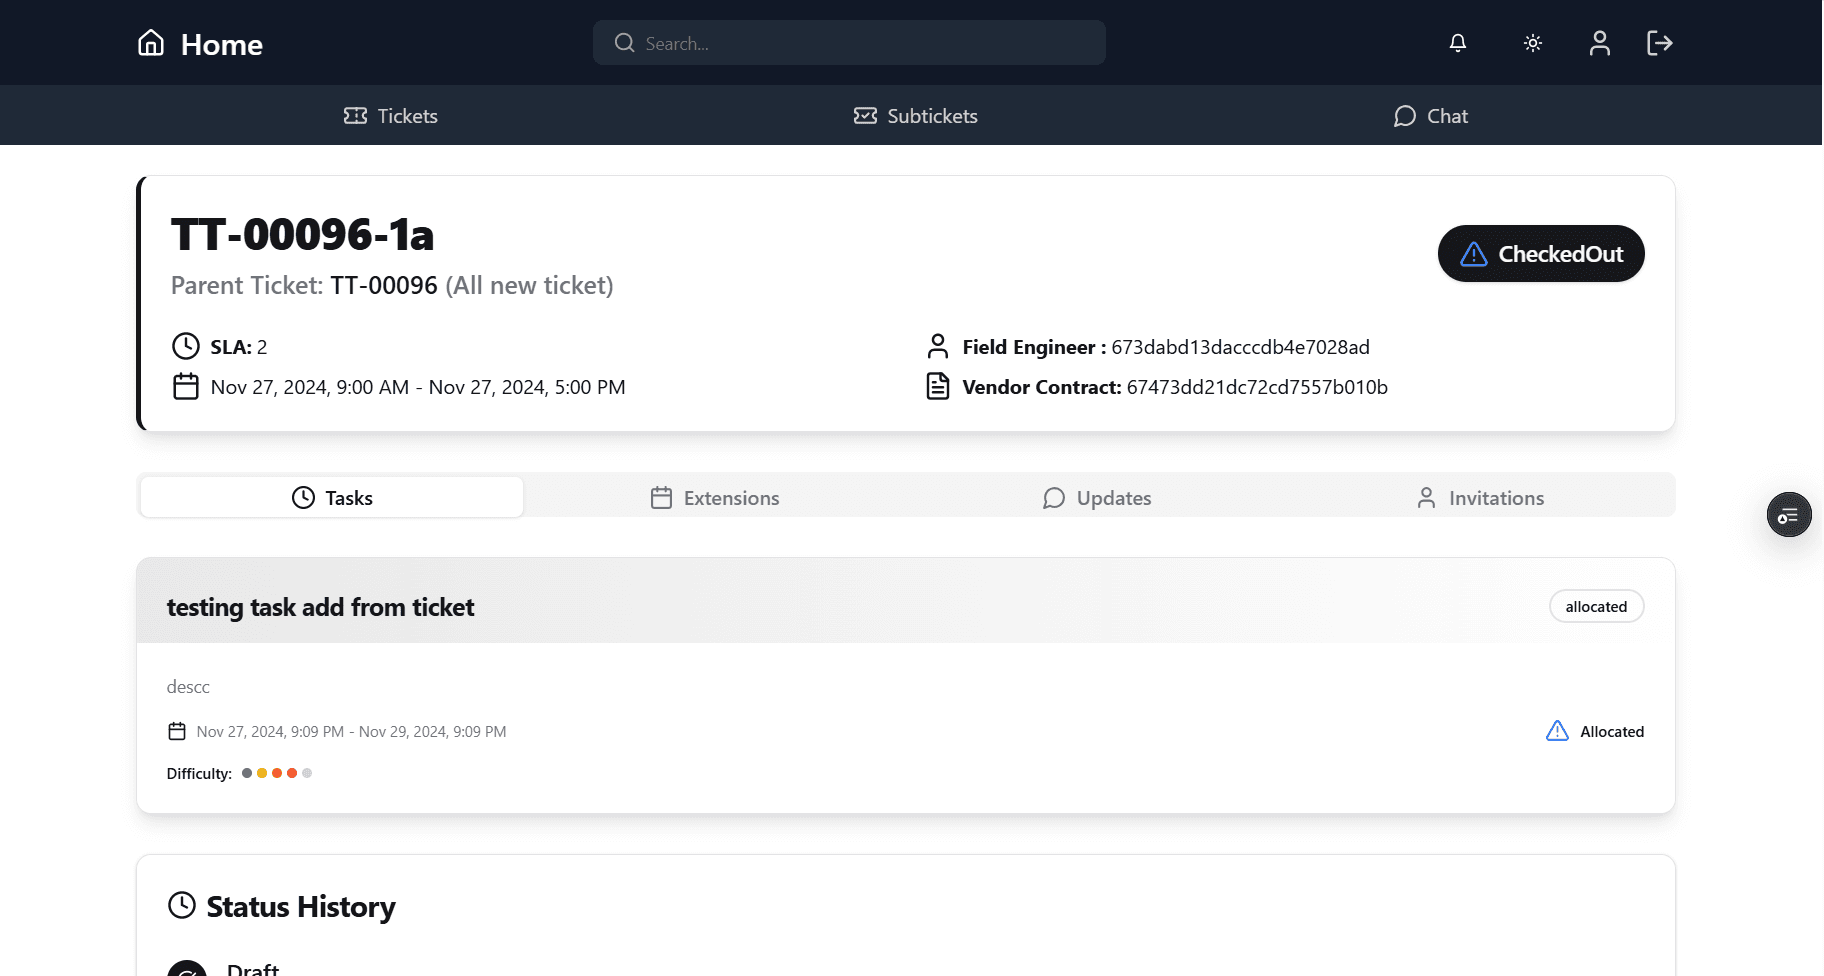Click the Allocated warning triangle icon
Image resolution: width=1824 pixels, height=976 pixels.
click(x=1556, y=731)
